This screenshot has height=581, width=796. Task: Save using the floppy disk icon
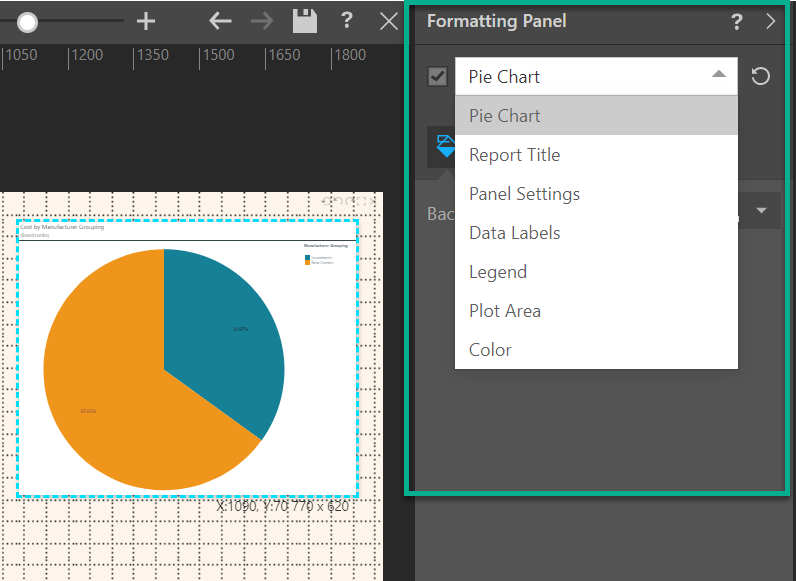304,21
